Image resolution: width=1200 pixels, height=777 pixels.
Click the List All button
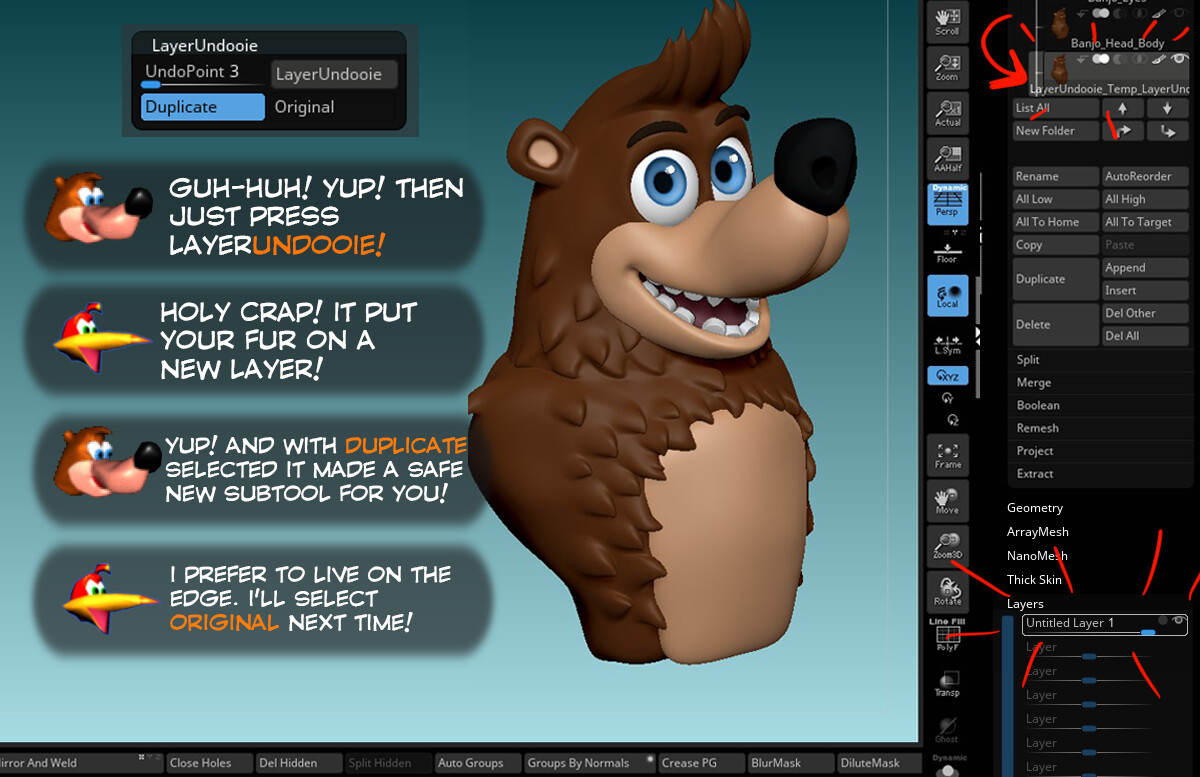[x=1056, y=108]
